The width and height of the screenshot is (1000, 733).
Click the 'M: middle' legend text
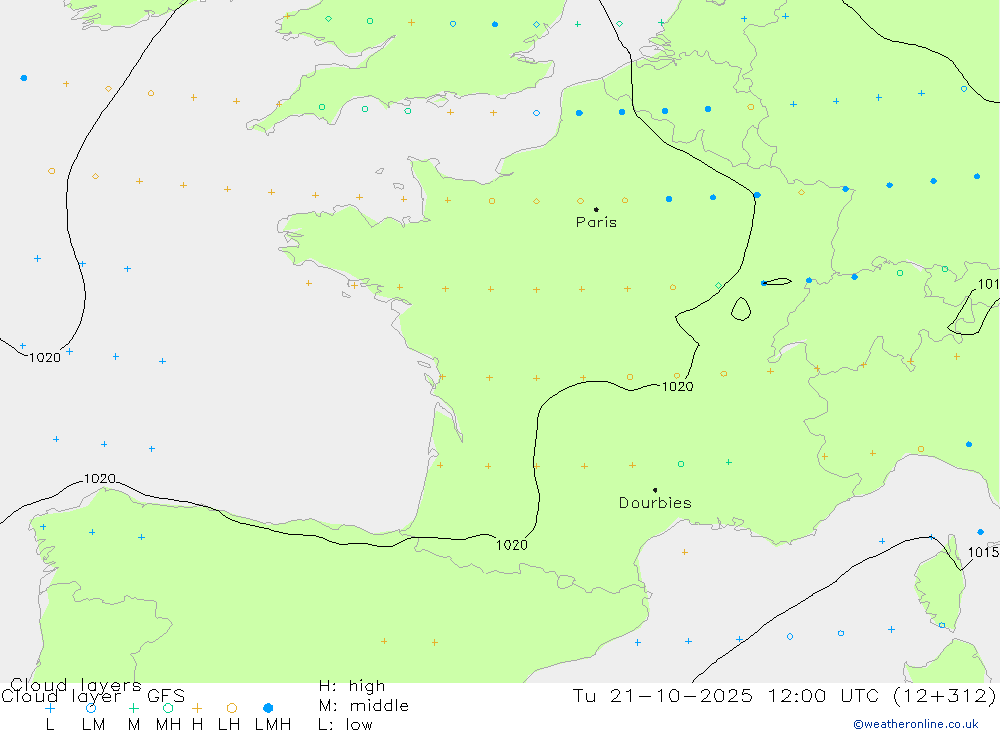(364, 706)
